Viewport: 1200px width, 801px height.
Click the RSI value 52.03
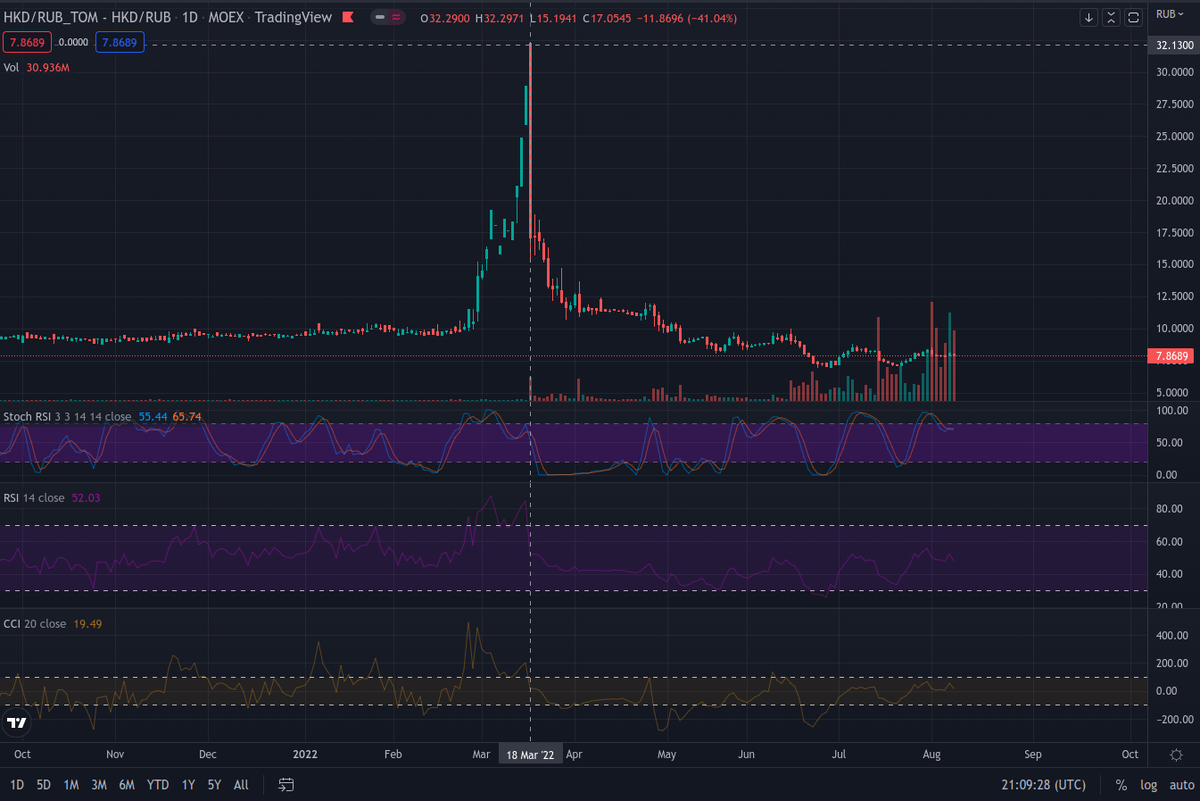pyautogui.click(x=86, y=497)
